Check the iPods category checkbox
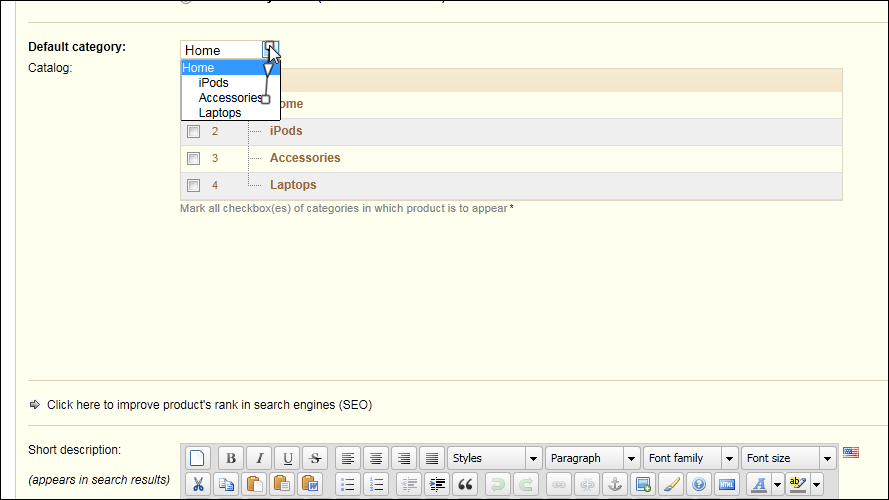Viewport: 889px width, 500px height. point(193,132)
